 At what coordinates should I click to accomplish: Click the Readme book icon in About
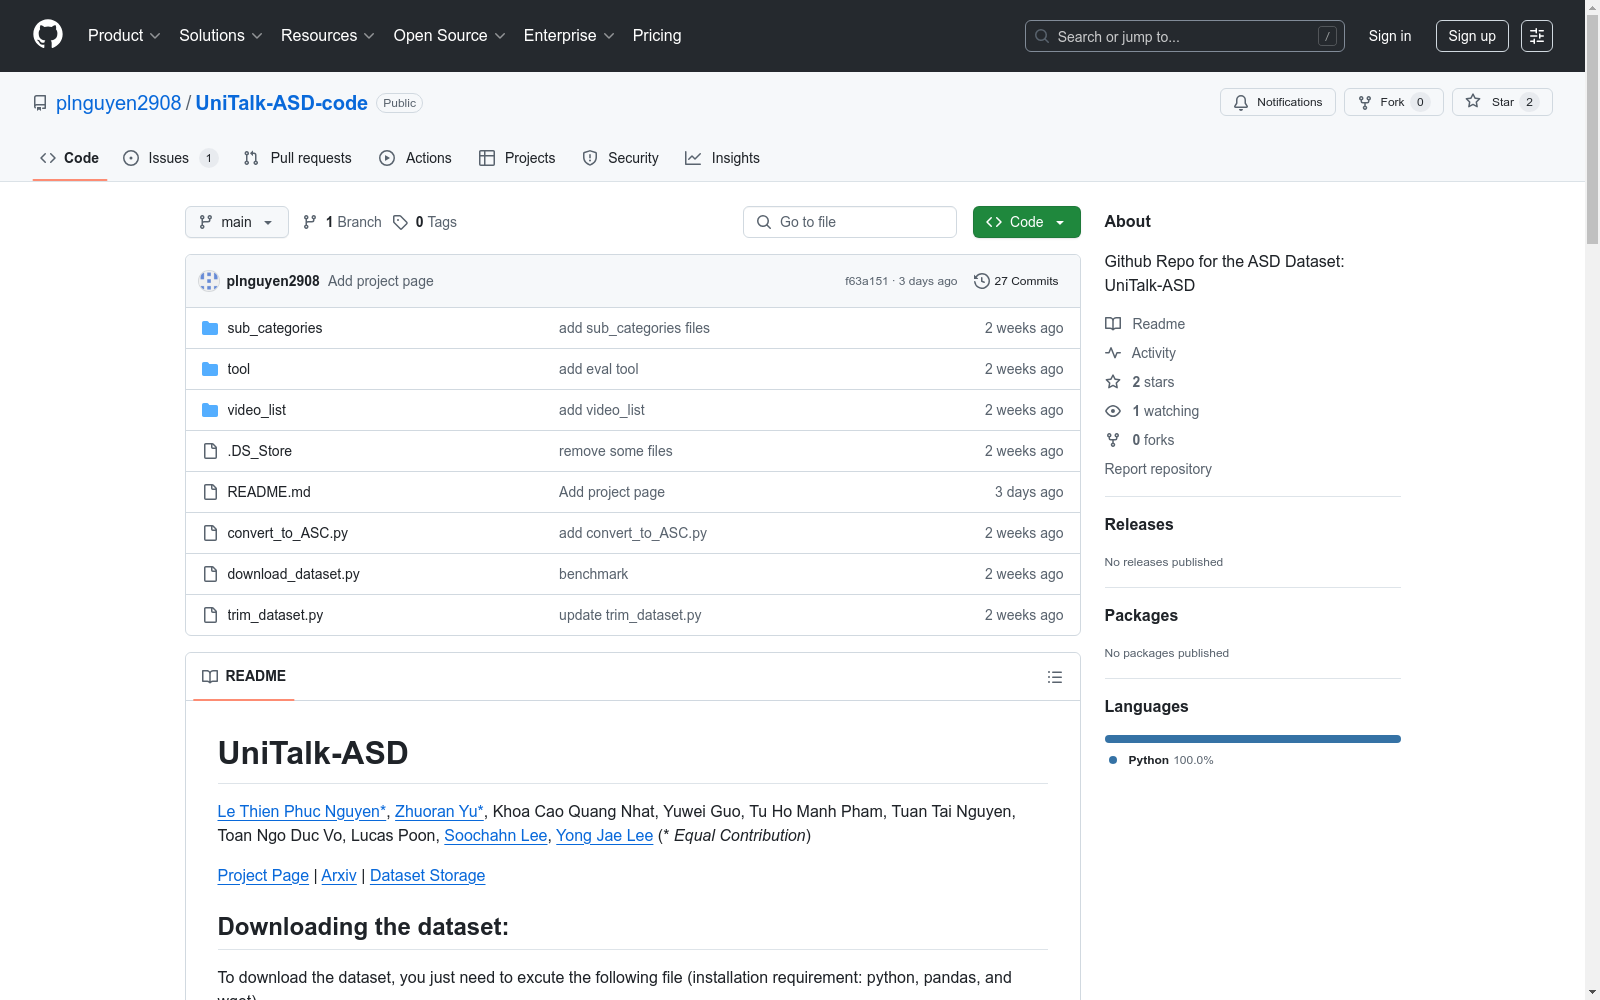(x=1113, y=324)
